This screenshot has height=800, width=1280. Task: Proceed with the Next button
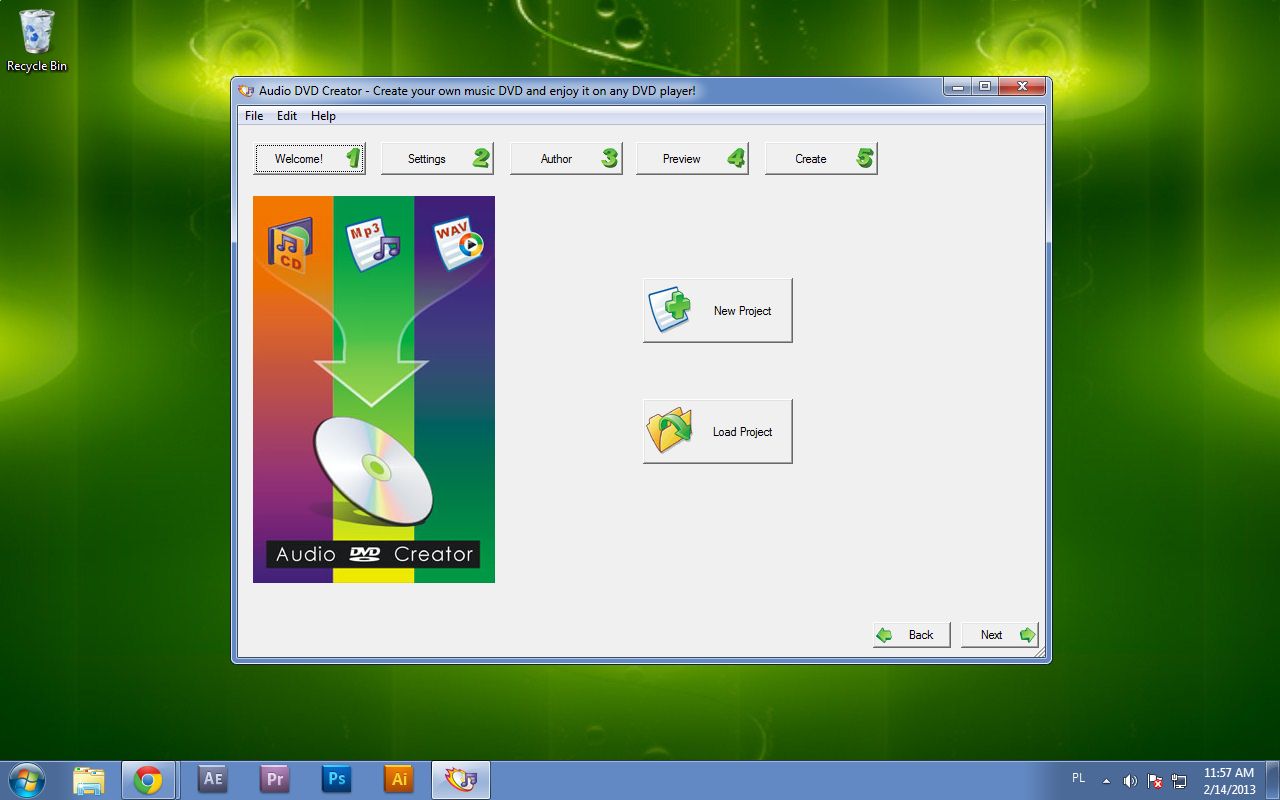click(1000, 634)
